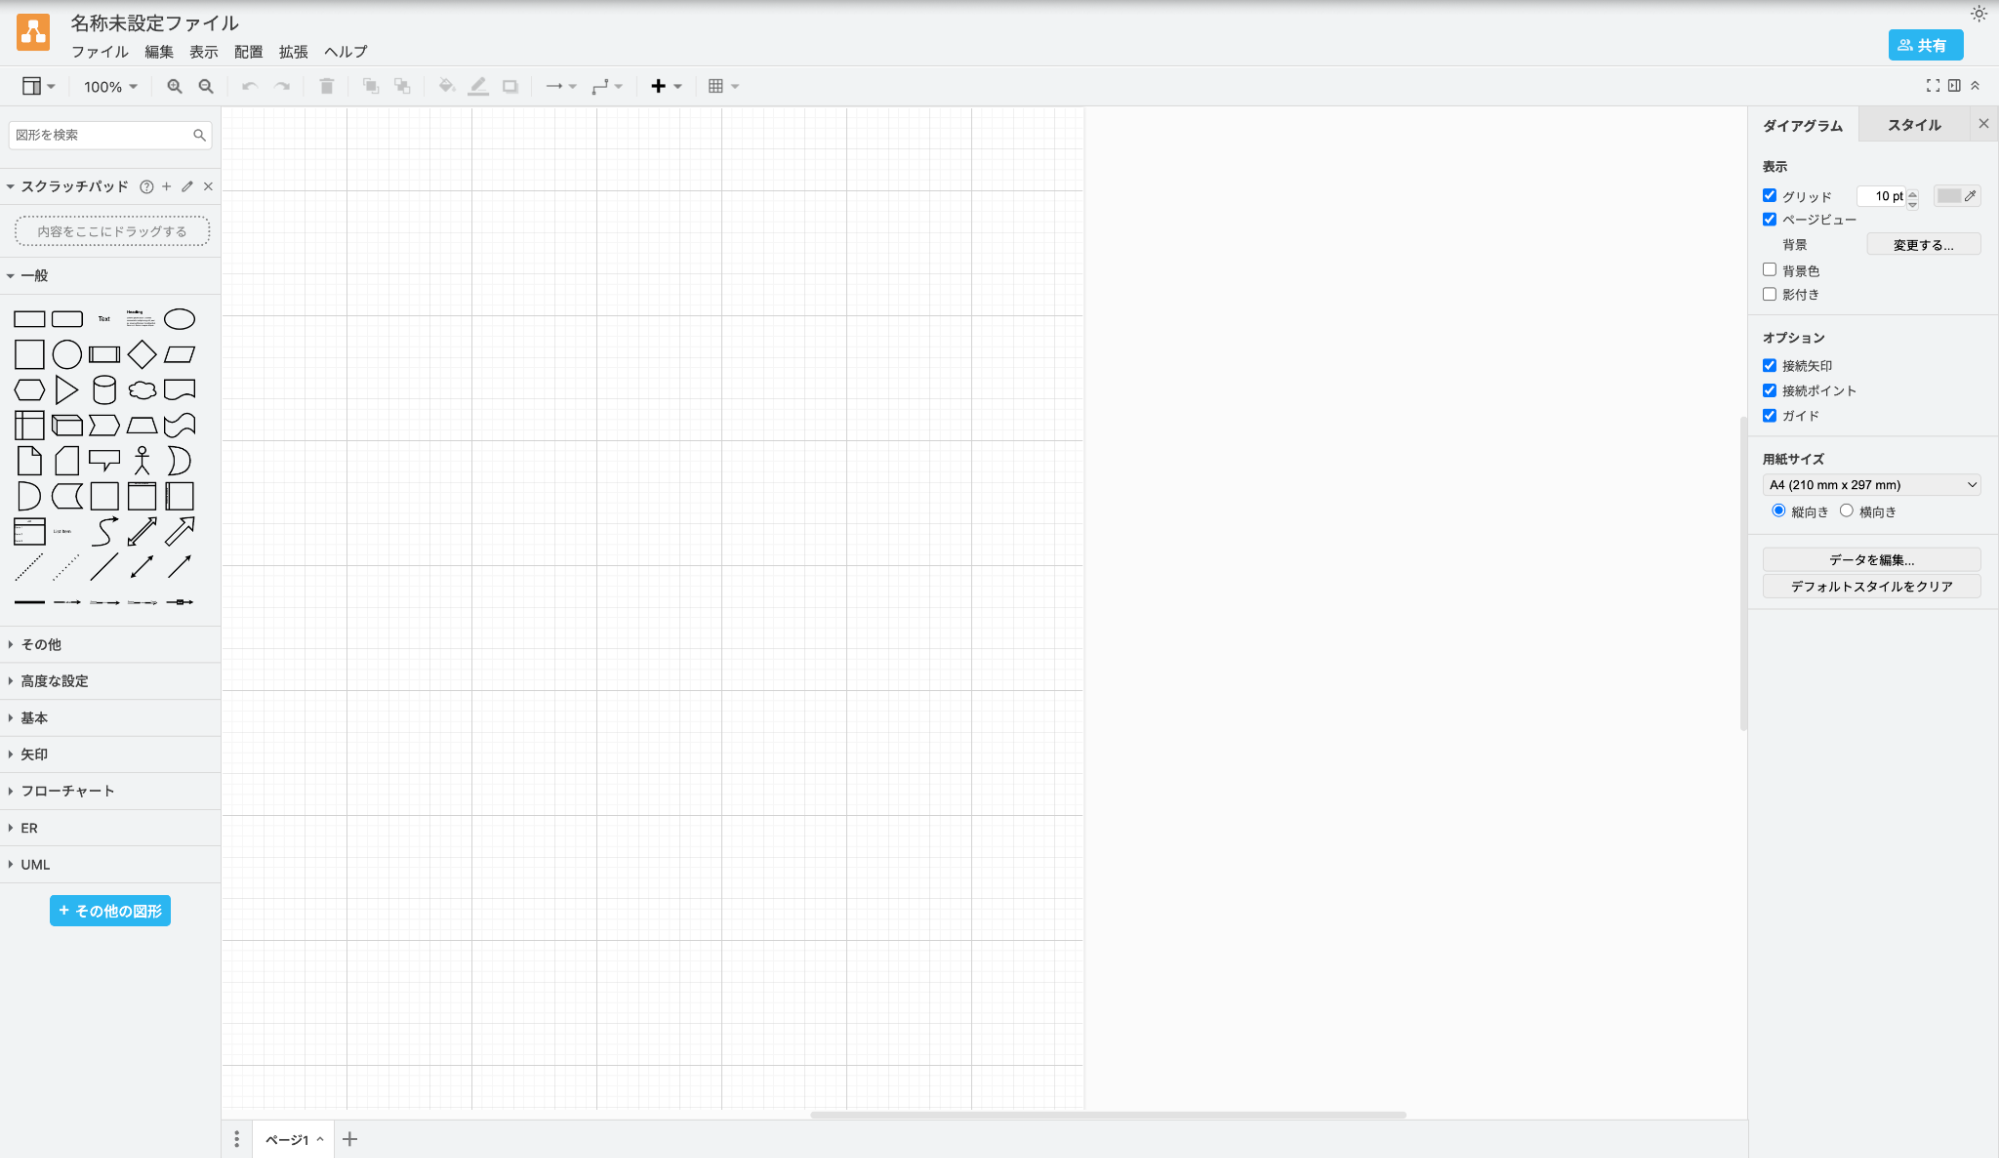Viewport: 1999px width, 1158px height.
Task: Click the bring to front icon
Action: pos(370,87)
